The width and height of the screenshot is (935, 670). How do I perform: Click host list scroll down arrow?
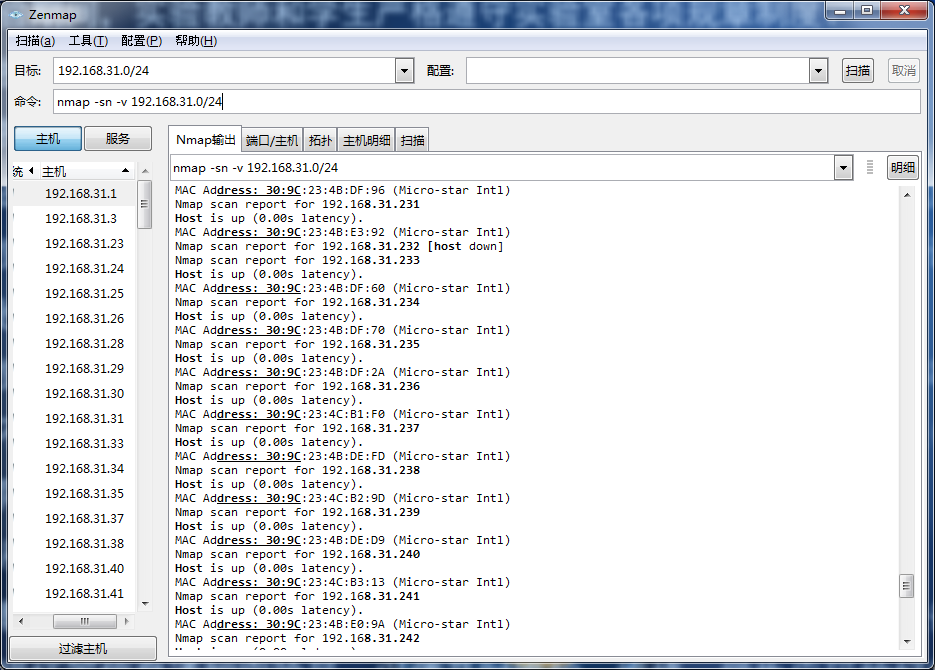[145, 604]
